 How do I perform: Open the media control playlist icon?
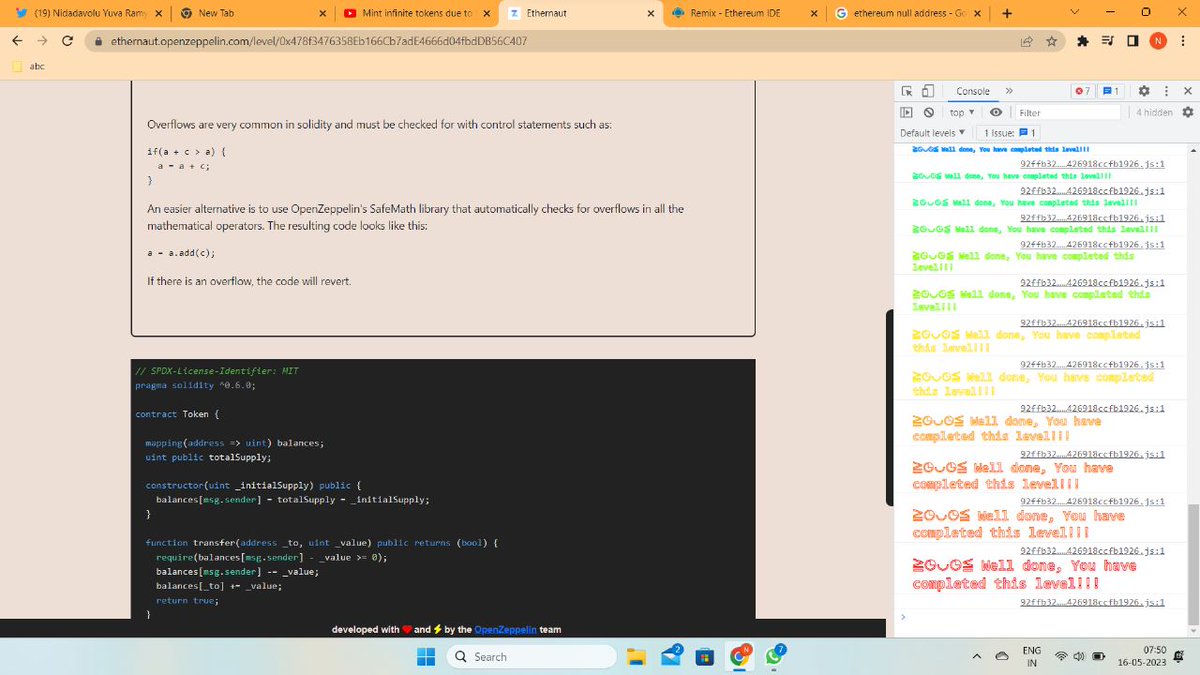coord(1108,41)
